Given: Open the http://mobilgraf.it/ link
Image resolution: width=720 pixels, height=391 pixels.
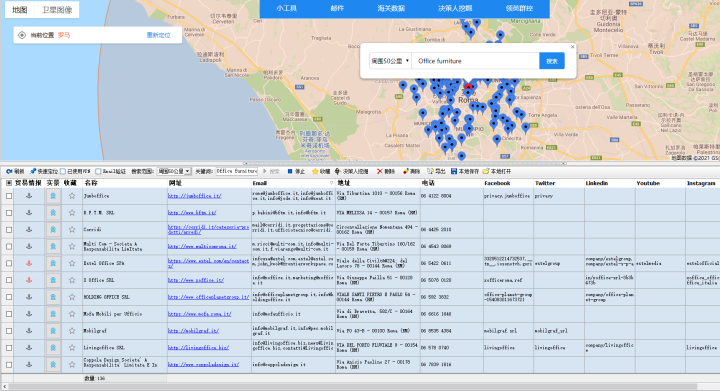Looking at the screenshot, I should coord(193,331).
